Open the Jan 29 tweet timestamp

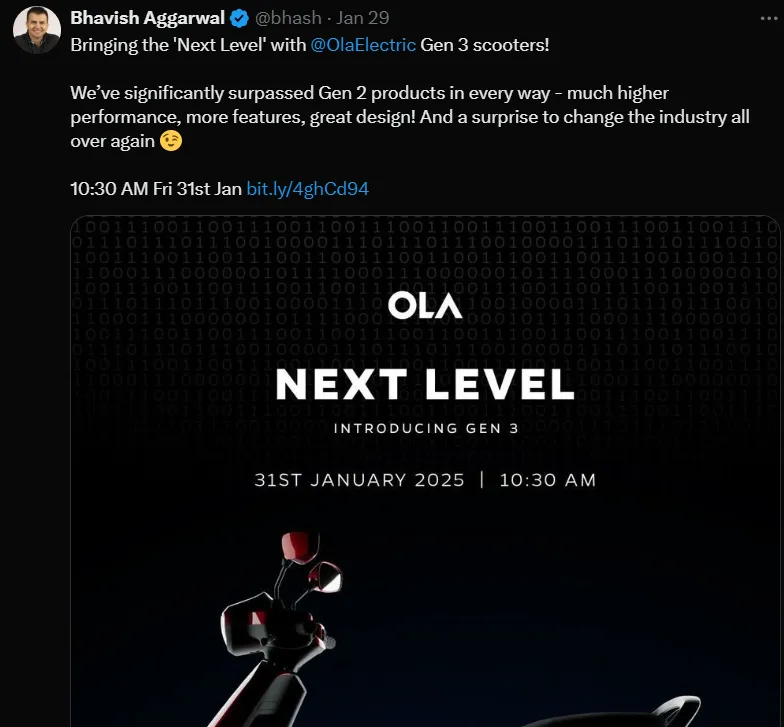[x=362, y=18]
